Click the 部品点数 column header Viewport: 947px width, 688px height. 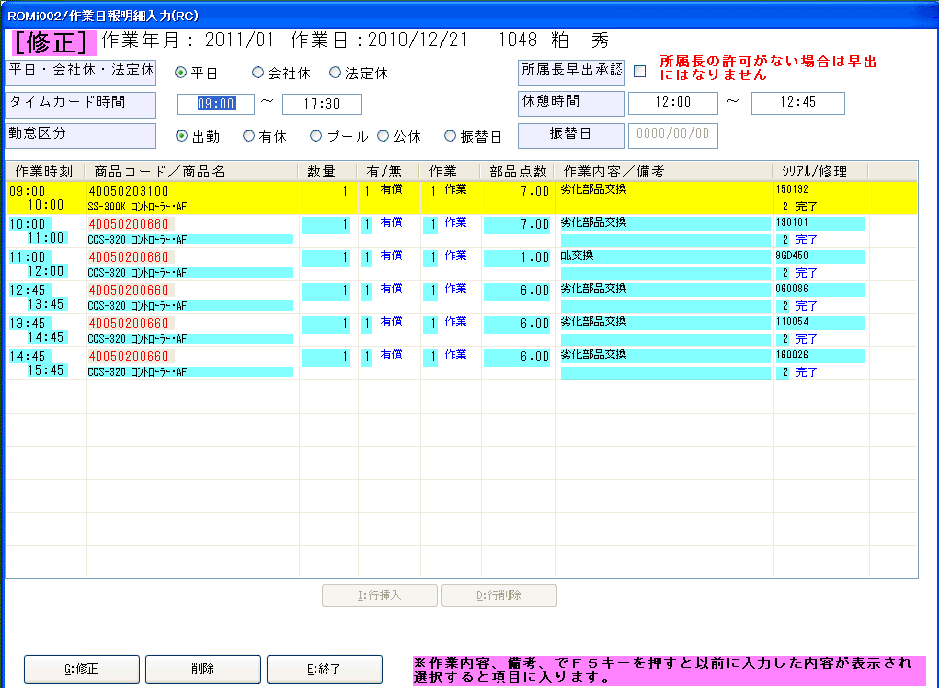(x=518, y=172)
